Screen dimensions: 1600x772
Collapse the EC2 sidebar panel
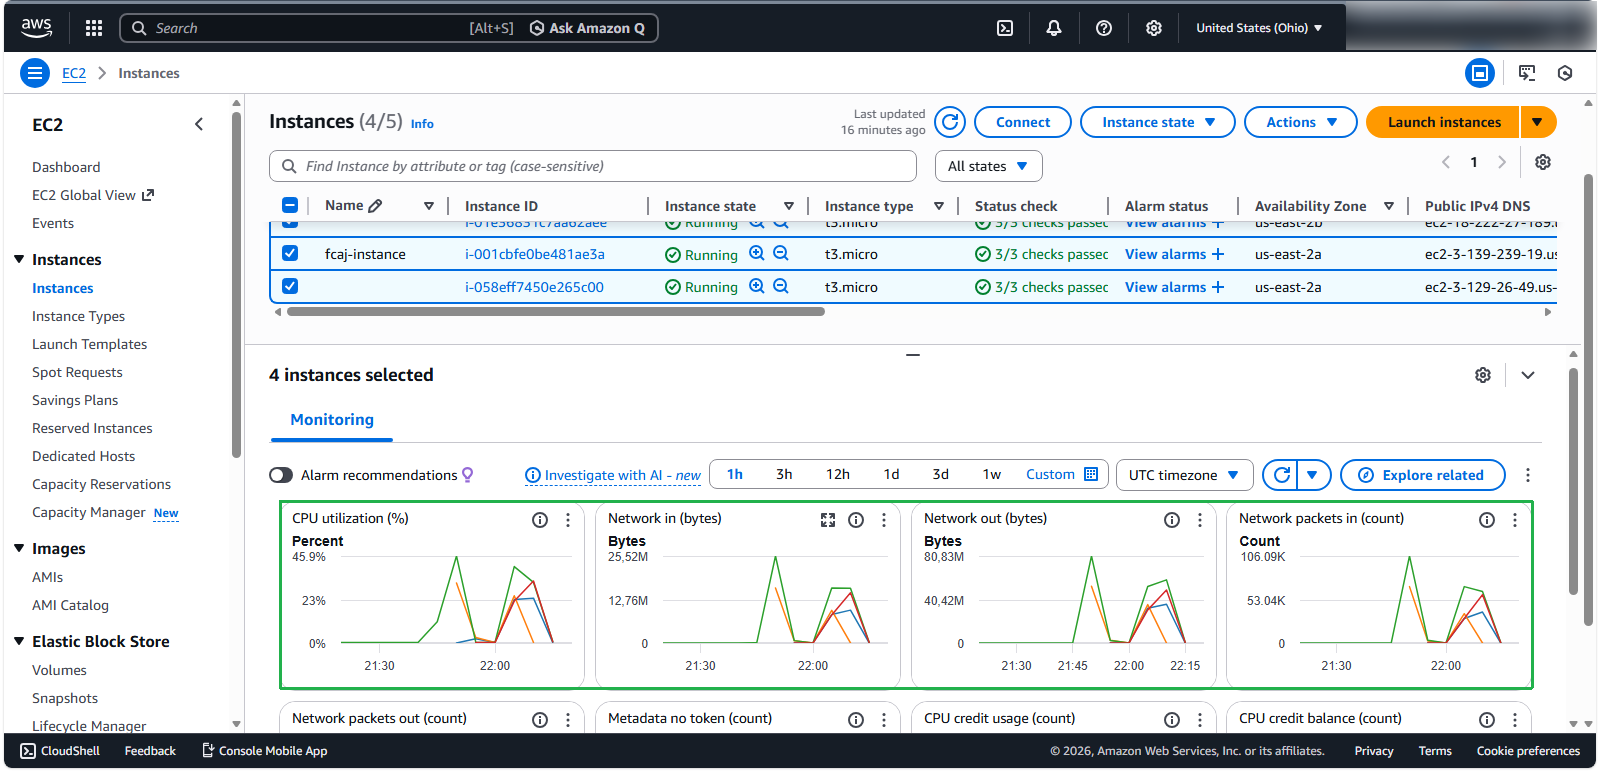199,124
